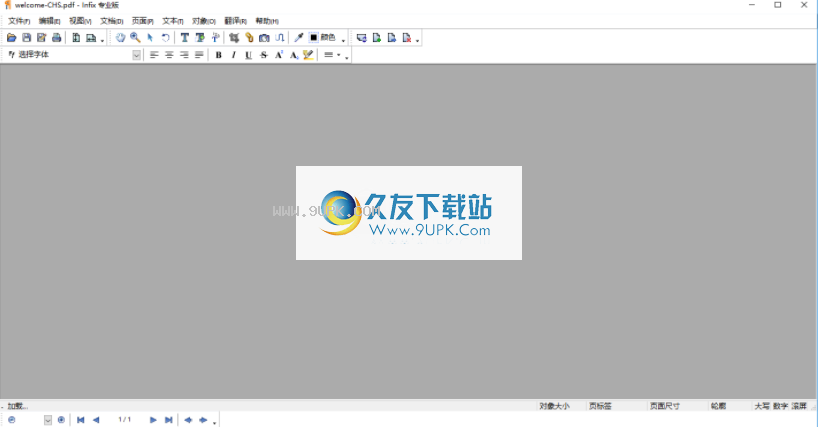Image resolution: width=818 pixels, height=427 pixels.
Task: Select the Eyedropper tool
Action: 299,38
